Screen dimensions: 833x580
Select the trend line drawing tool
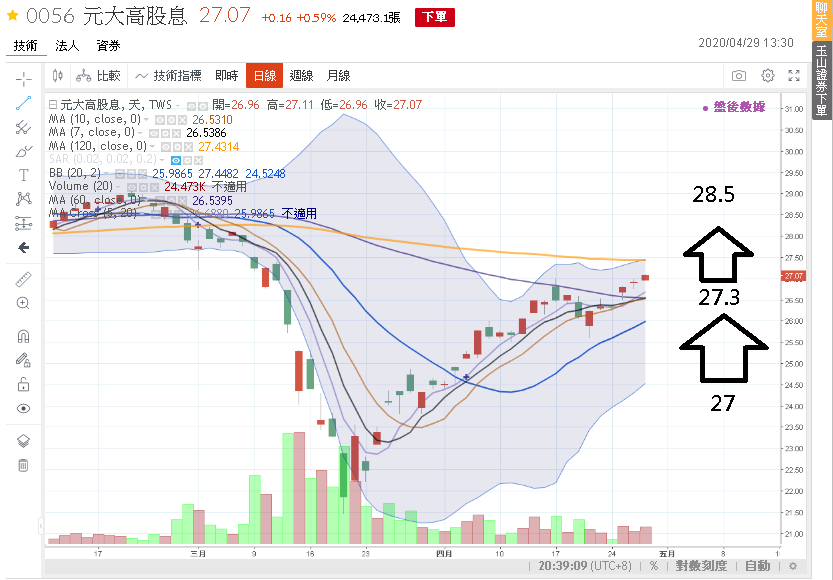pyautogui.click(x=23, y=103)
